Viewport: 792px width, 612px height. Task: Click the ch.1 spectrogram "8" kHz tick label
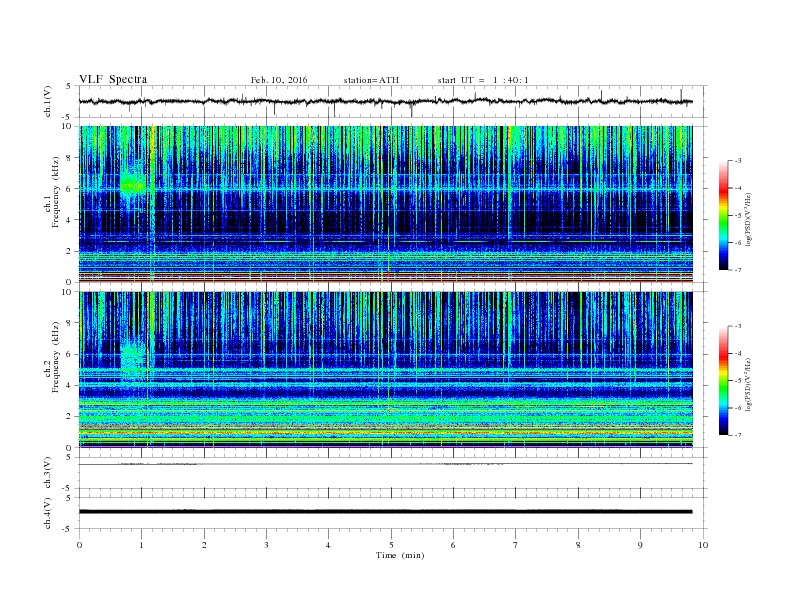pos(69,157)
